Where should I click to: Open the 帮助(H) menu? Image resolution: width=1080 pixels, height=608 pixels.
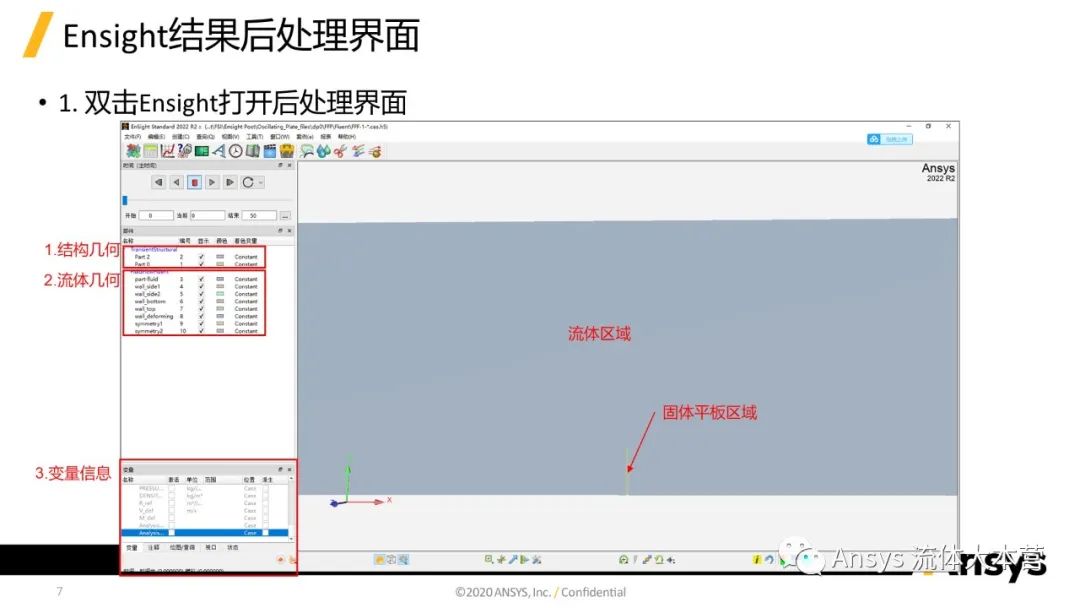click(x=346, y=137)
